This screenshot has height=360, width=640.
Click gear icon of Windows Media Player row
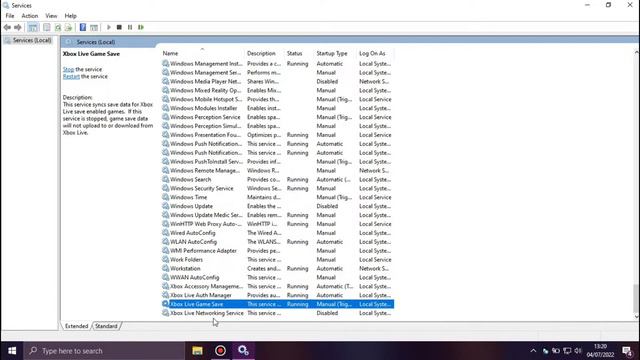click(165, 81)
